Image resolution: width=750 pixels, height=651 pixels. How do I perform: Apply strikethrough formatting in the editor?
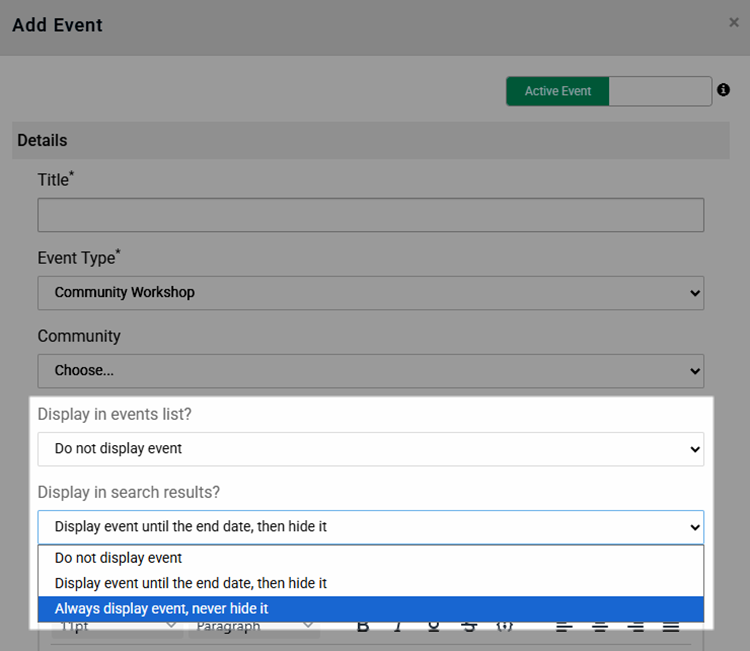point(469,627)
